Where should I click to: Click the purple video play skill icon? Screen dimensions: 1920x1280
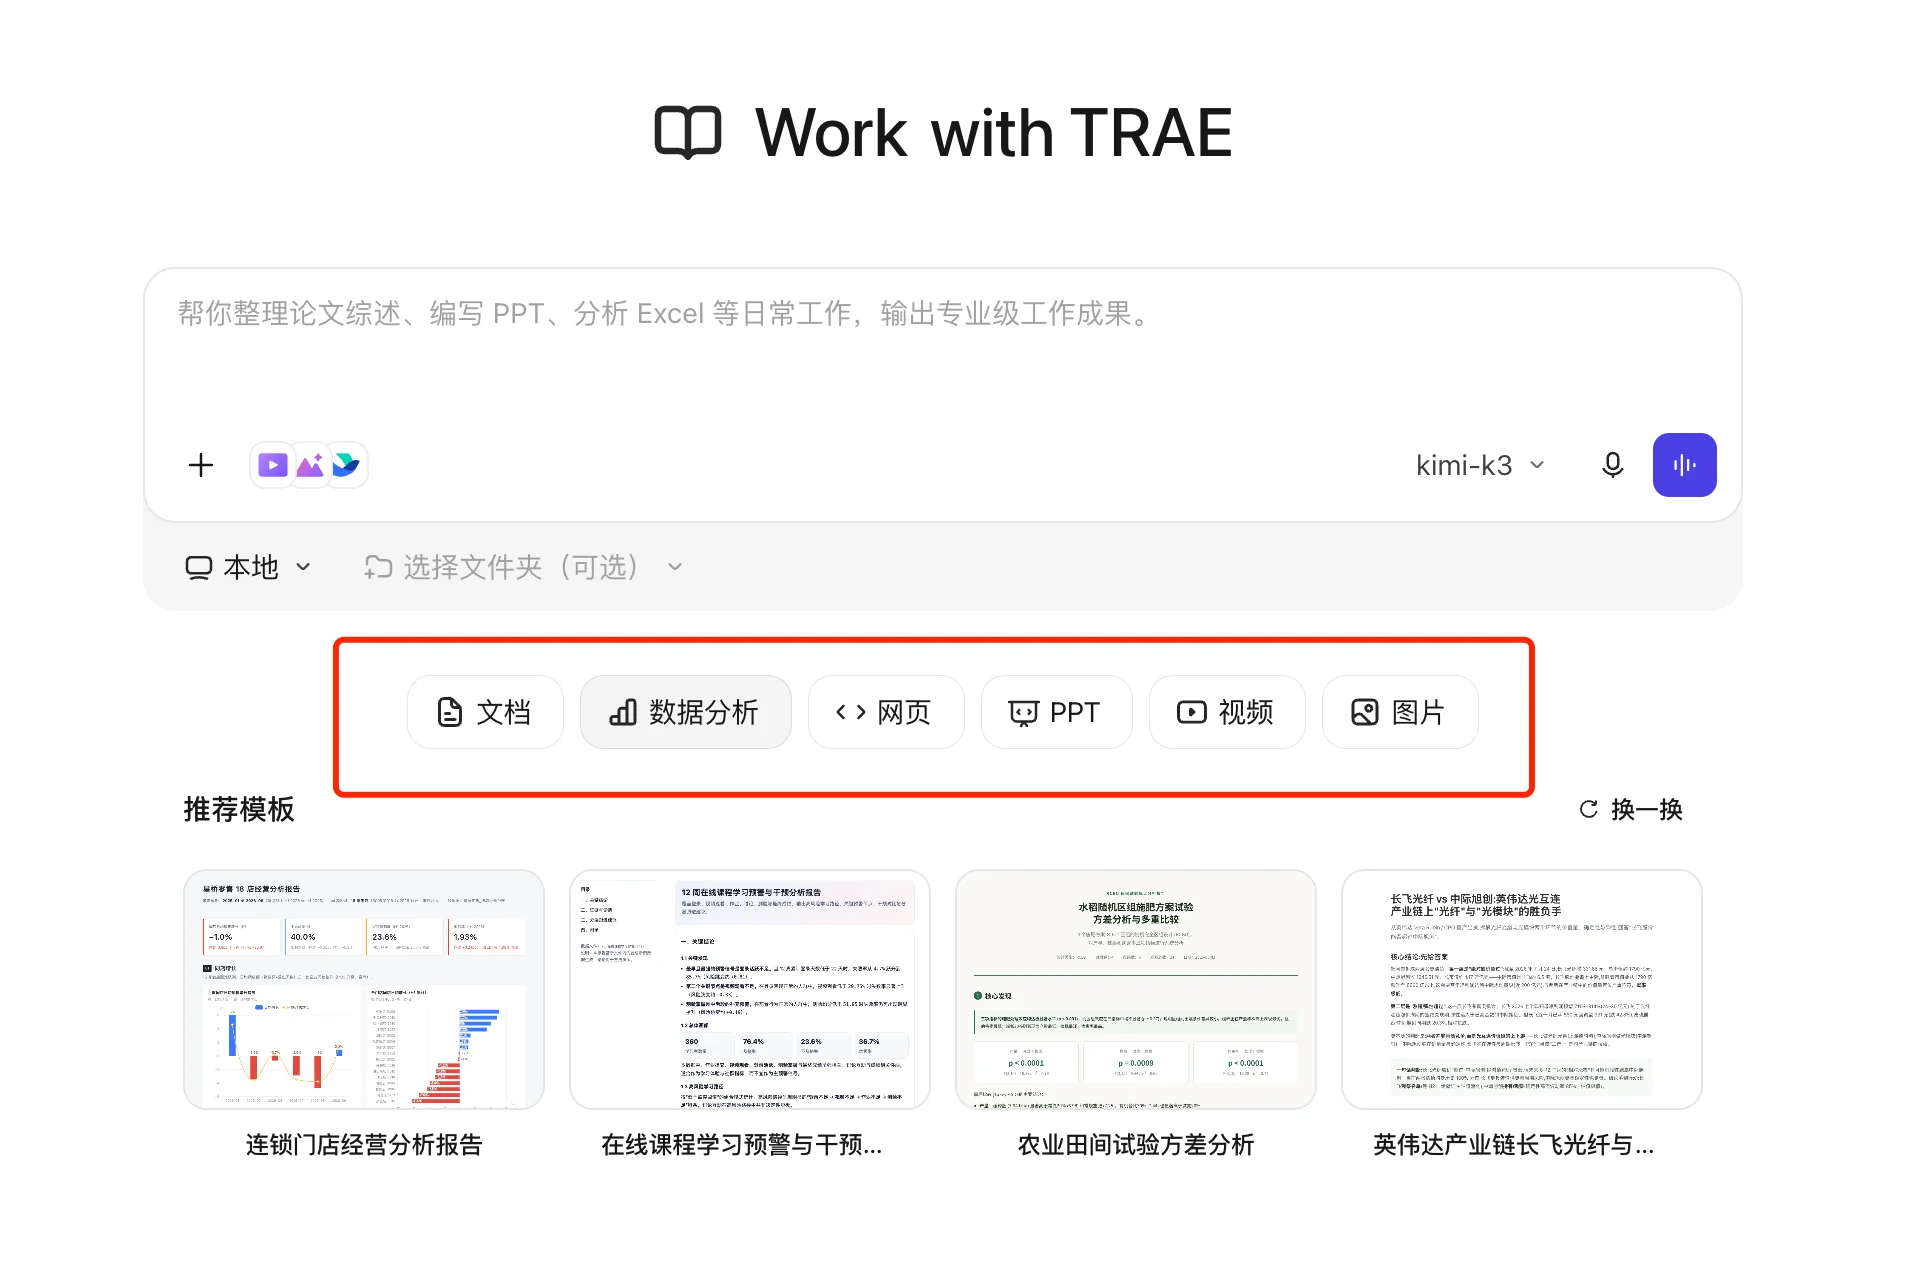click(273, 465)
